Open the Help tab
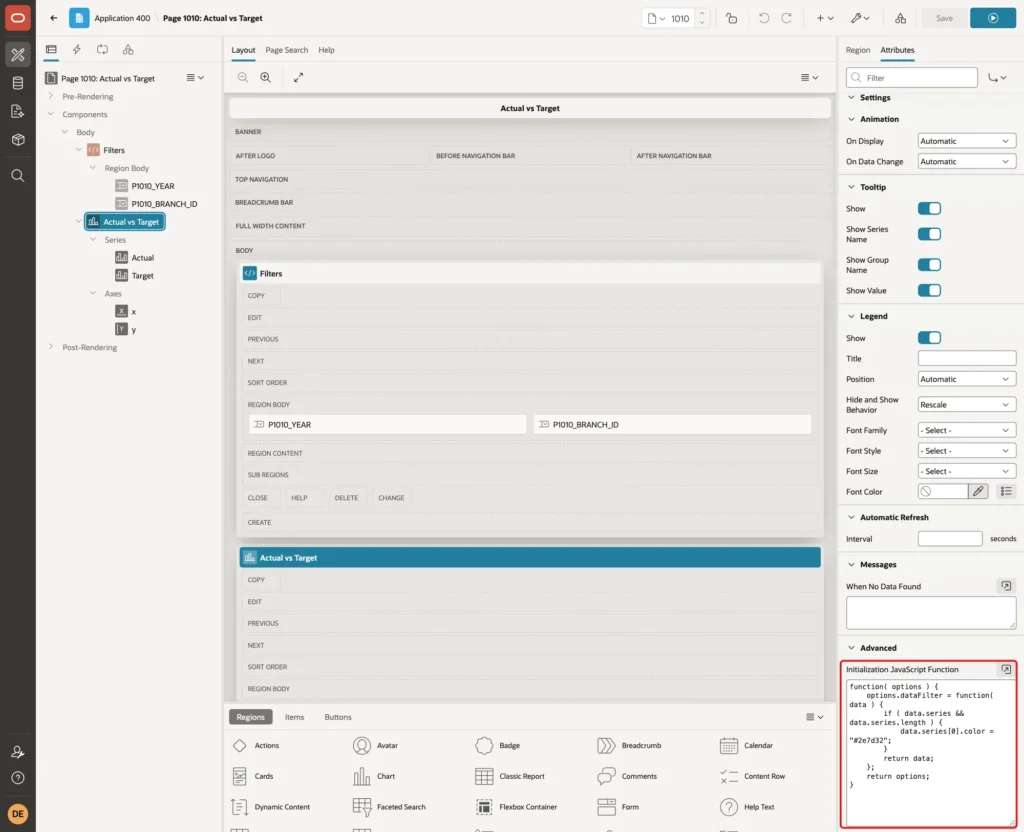Viewport: 1024px width, 832px height. (x=327, y=50)
